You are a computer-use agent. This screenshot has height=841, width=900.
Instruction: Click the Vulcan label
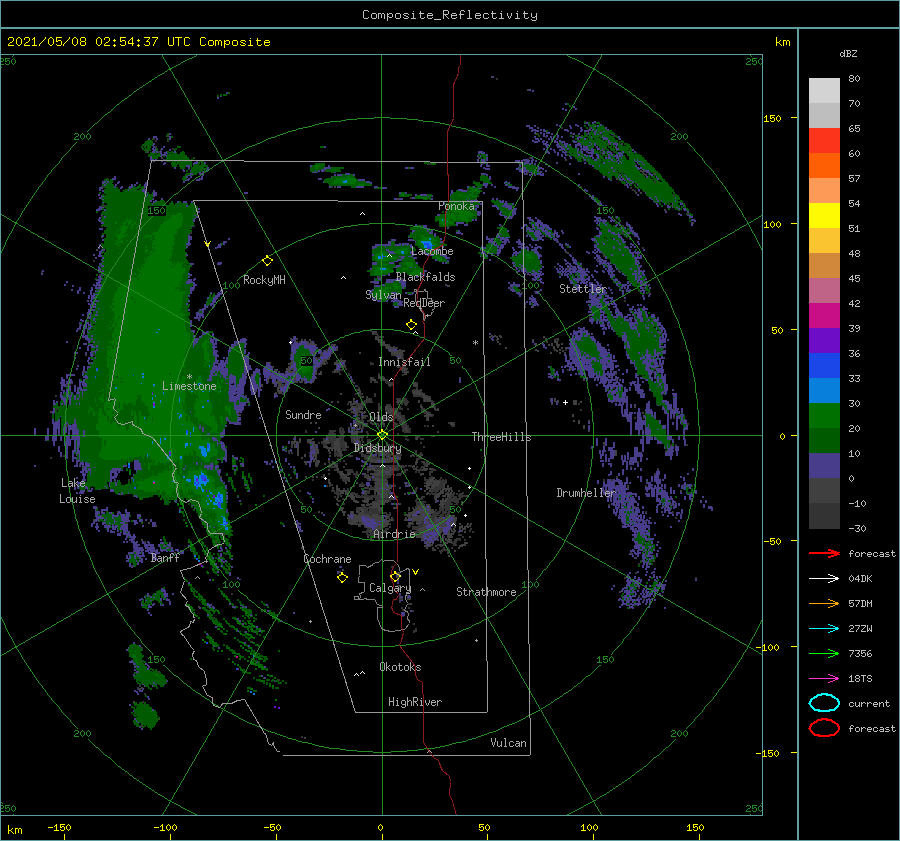point(508,742)
